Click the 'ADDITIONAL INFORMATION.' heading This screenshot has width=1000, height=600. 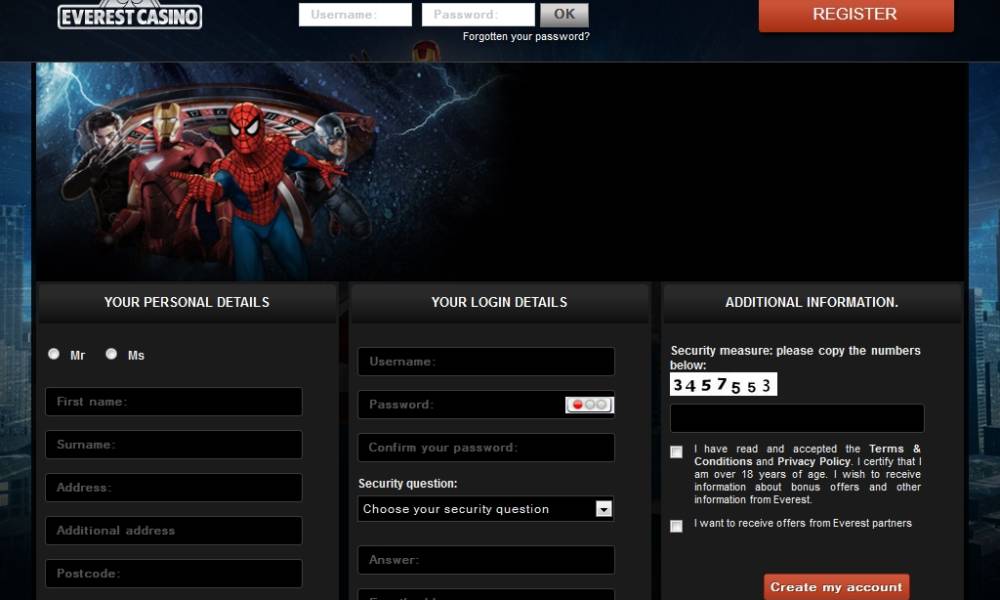point(812,302)
